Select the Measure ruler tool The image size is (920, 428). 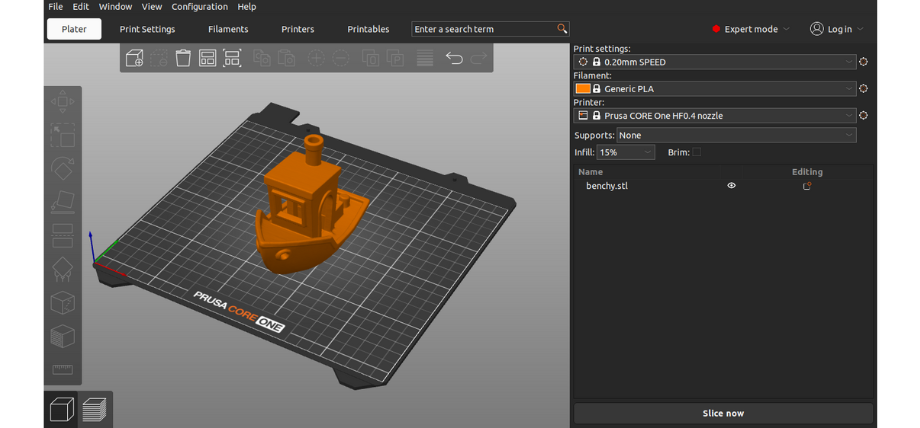coord(63,369)
